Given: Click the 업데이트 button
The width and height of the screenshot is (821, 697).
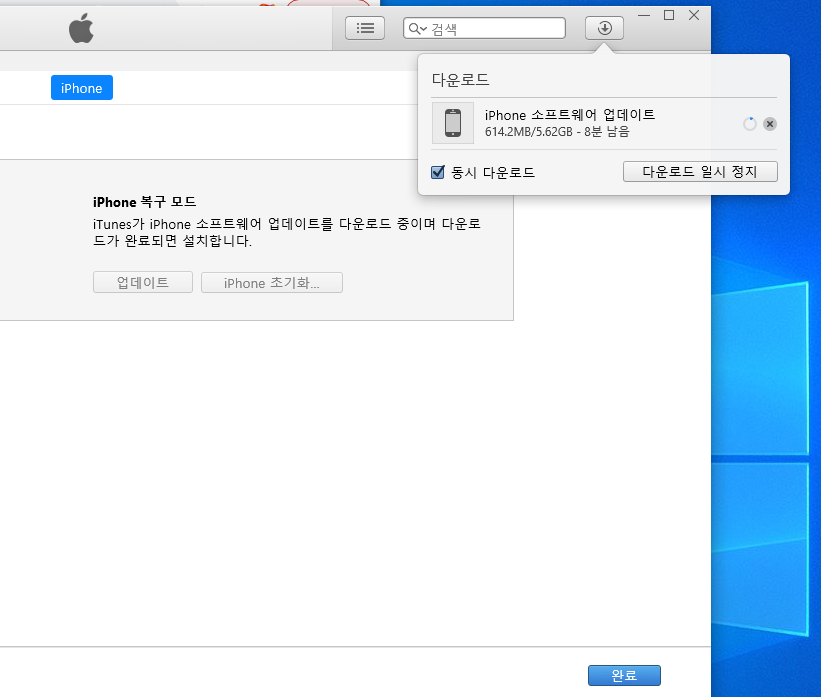Looking at the screenshot, I should point(143,283).
